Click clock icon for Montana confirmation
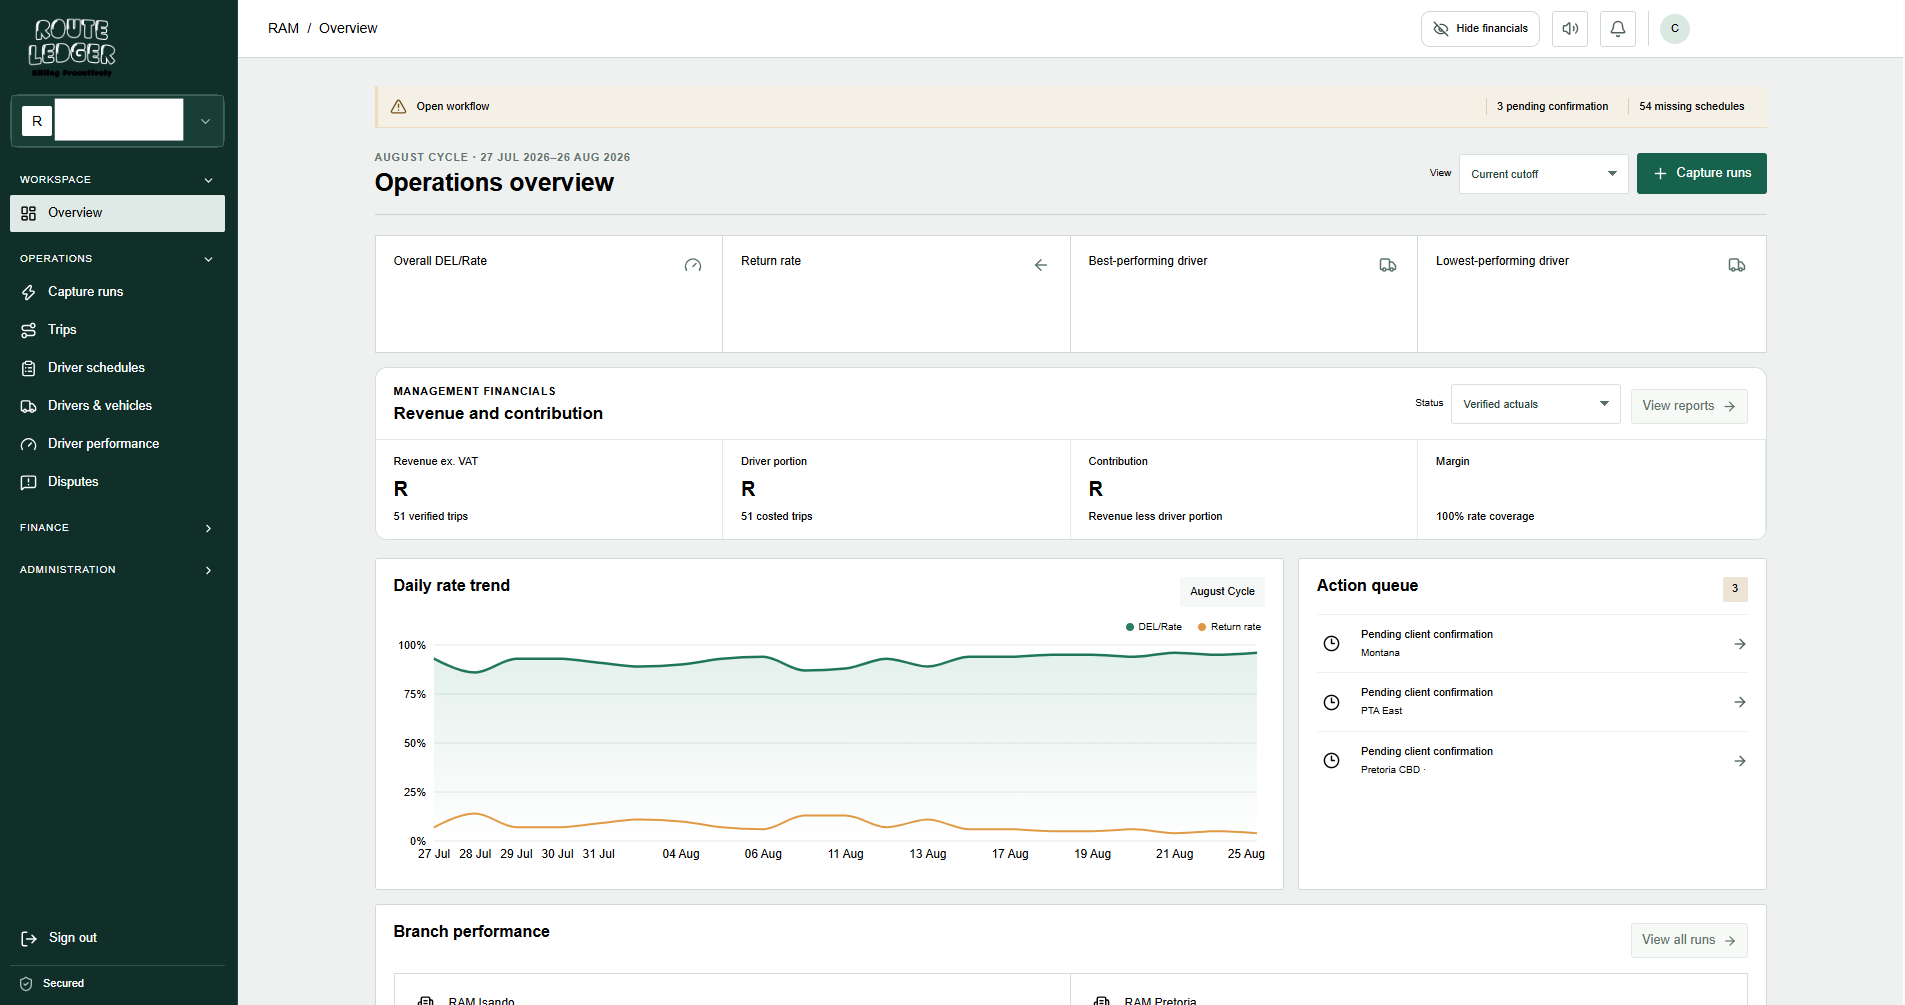 tap(1332, 644)
